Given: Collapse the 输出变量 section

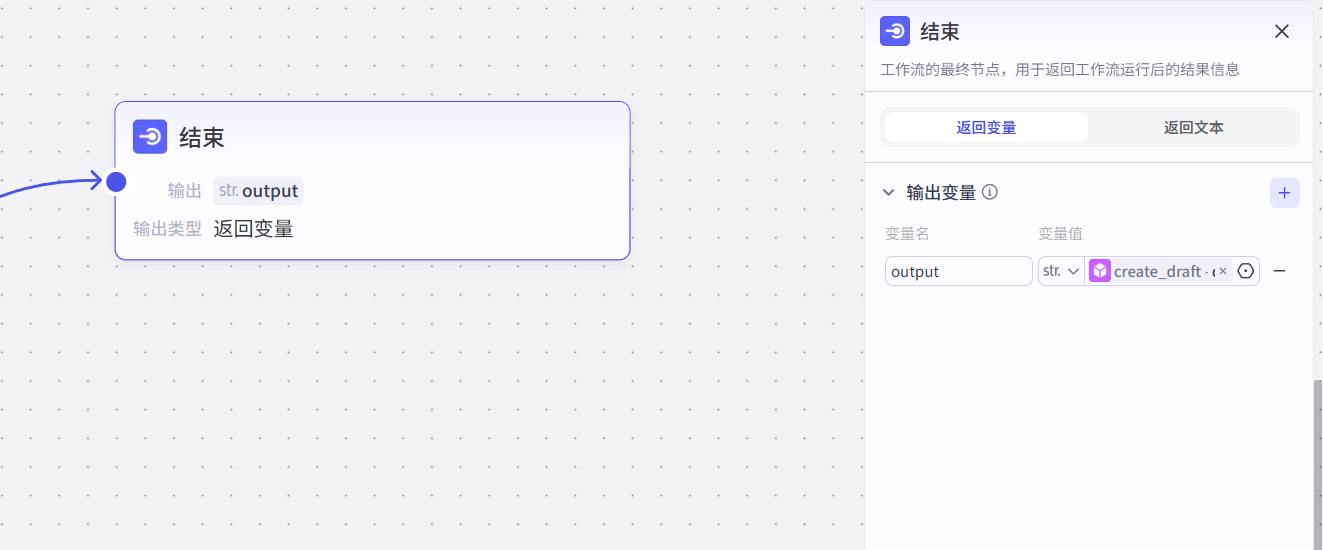Looking at the screenshot, I should pos(888,192).
